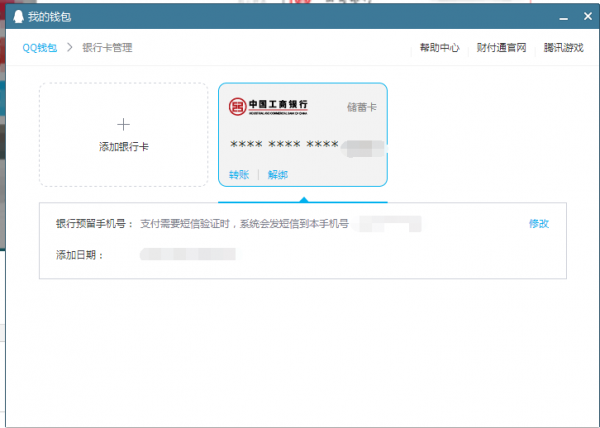
Task: Click the 添加日期 label
Action: click(80, 255)
